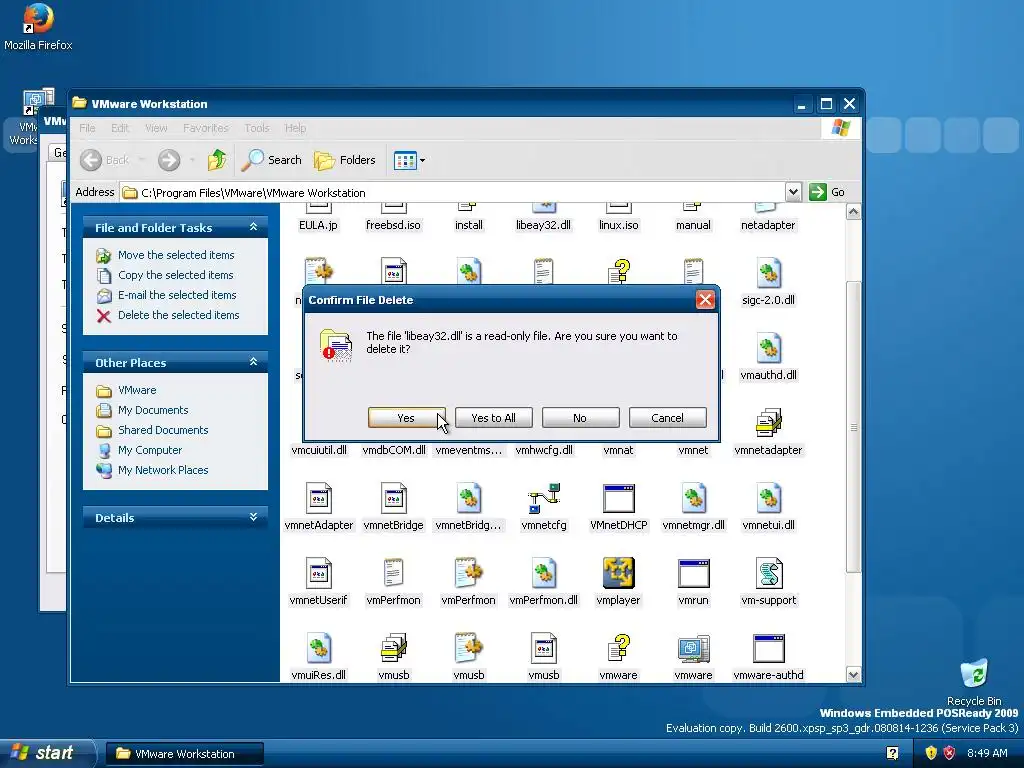Click the Go button
This screenshot has height=768, width=1024.
[827, 192]
